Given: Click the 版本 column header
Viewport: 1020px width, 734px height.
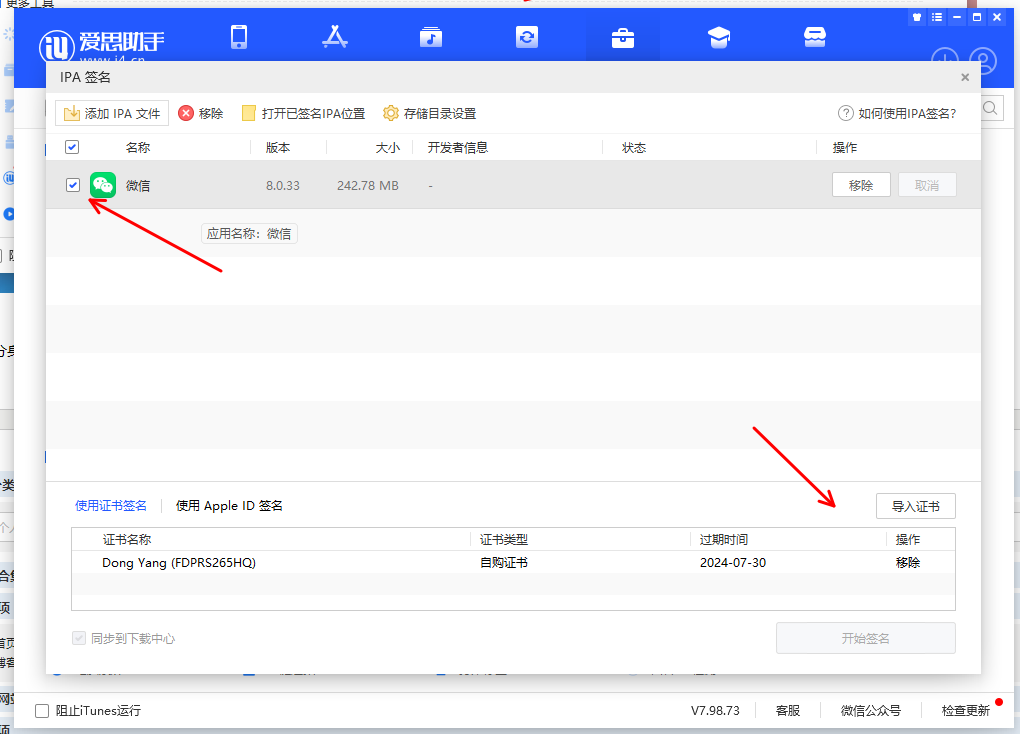Looking at the screenshot, I should point(278,148).
